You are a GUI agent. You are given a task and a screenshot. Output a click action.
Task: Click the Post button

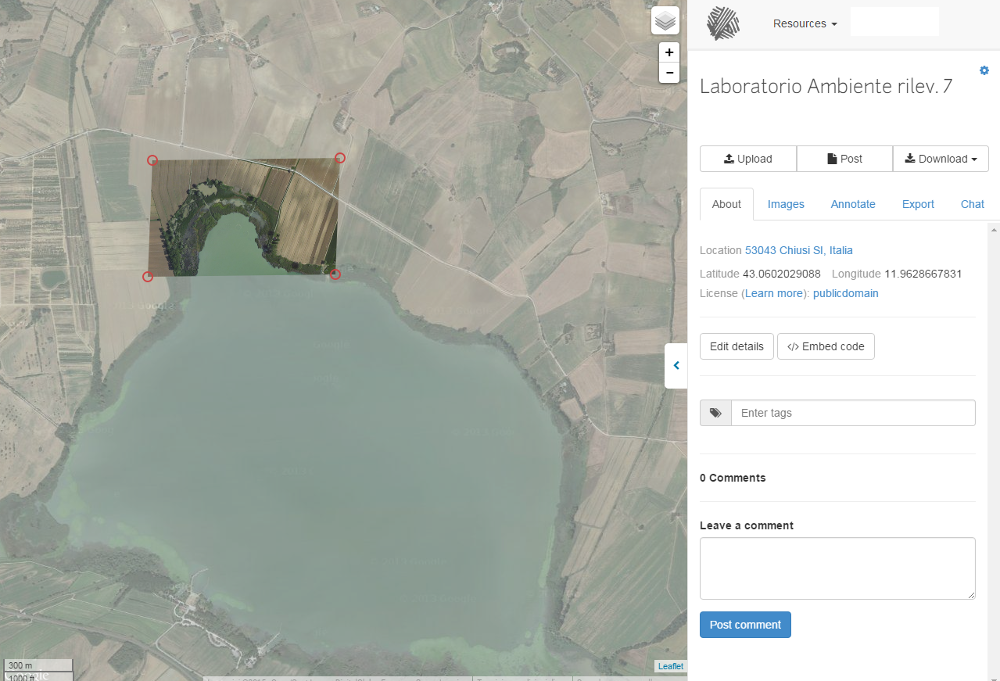tap(844, 159)
